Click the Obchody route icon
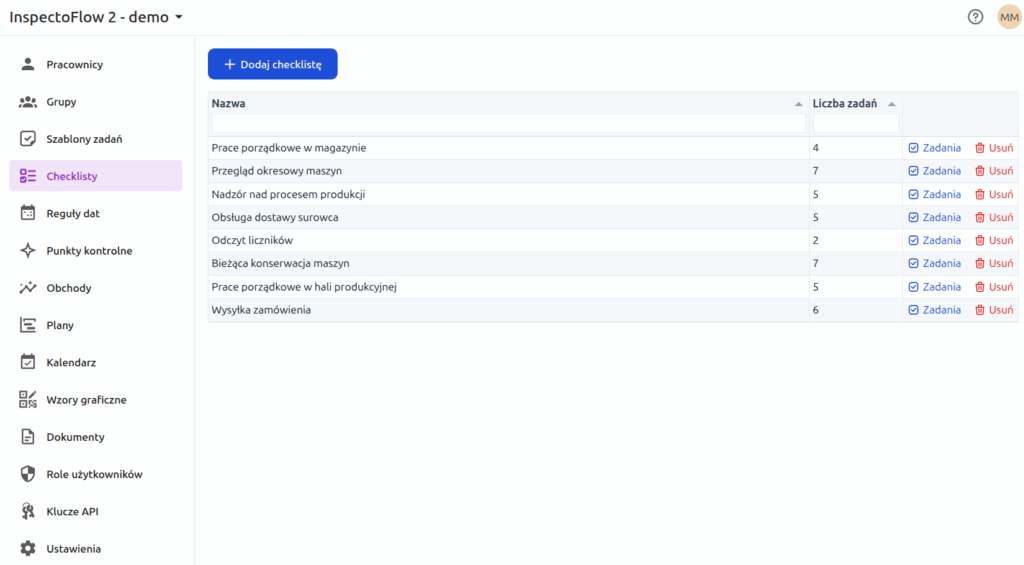 (27, 287)
